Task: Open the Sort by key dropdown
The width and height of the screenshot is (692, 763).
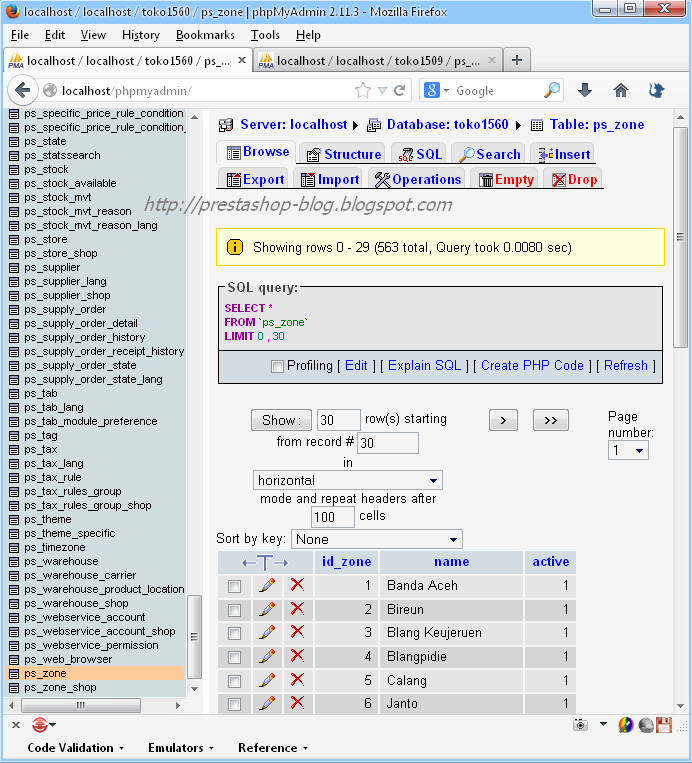Action: [x=377, y=539]
